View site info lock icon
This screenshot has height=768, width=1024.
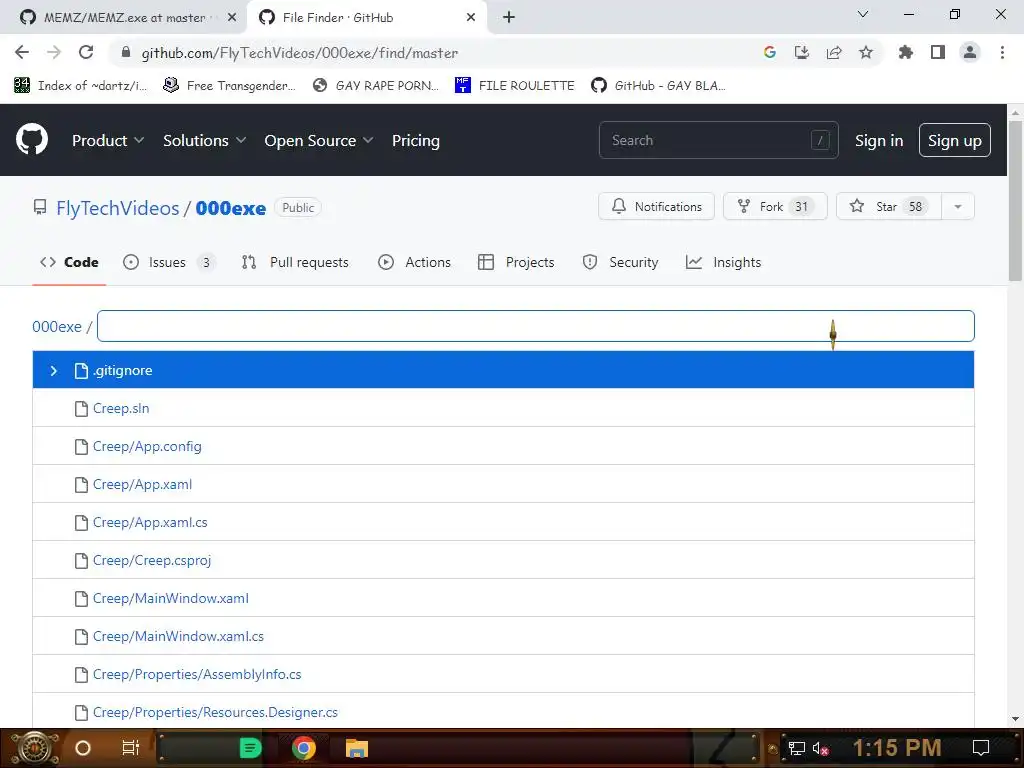click(126, 52)
